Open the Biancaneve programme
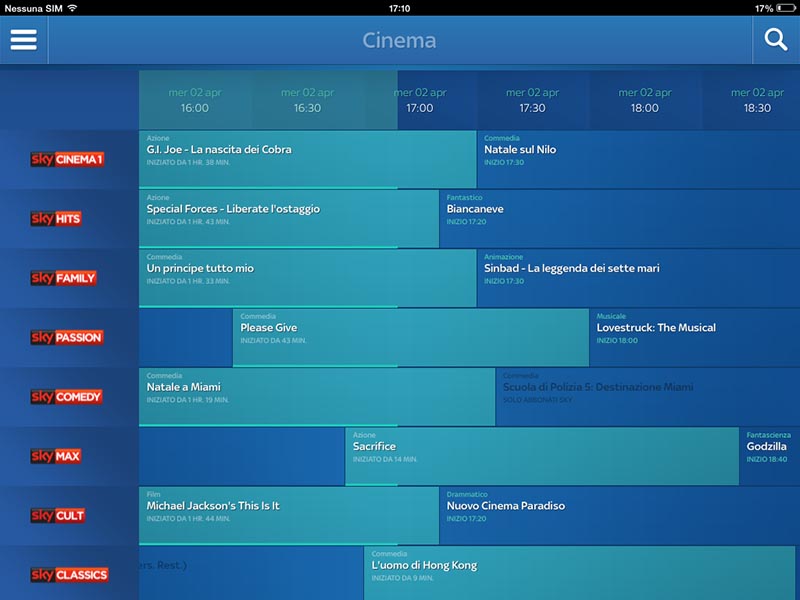The image size is (800, 600). pyautogui.click(x=620, y=218)
